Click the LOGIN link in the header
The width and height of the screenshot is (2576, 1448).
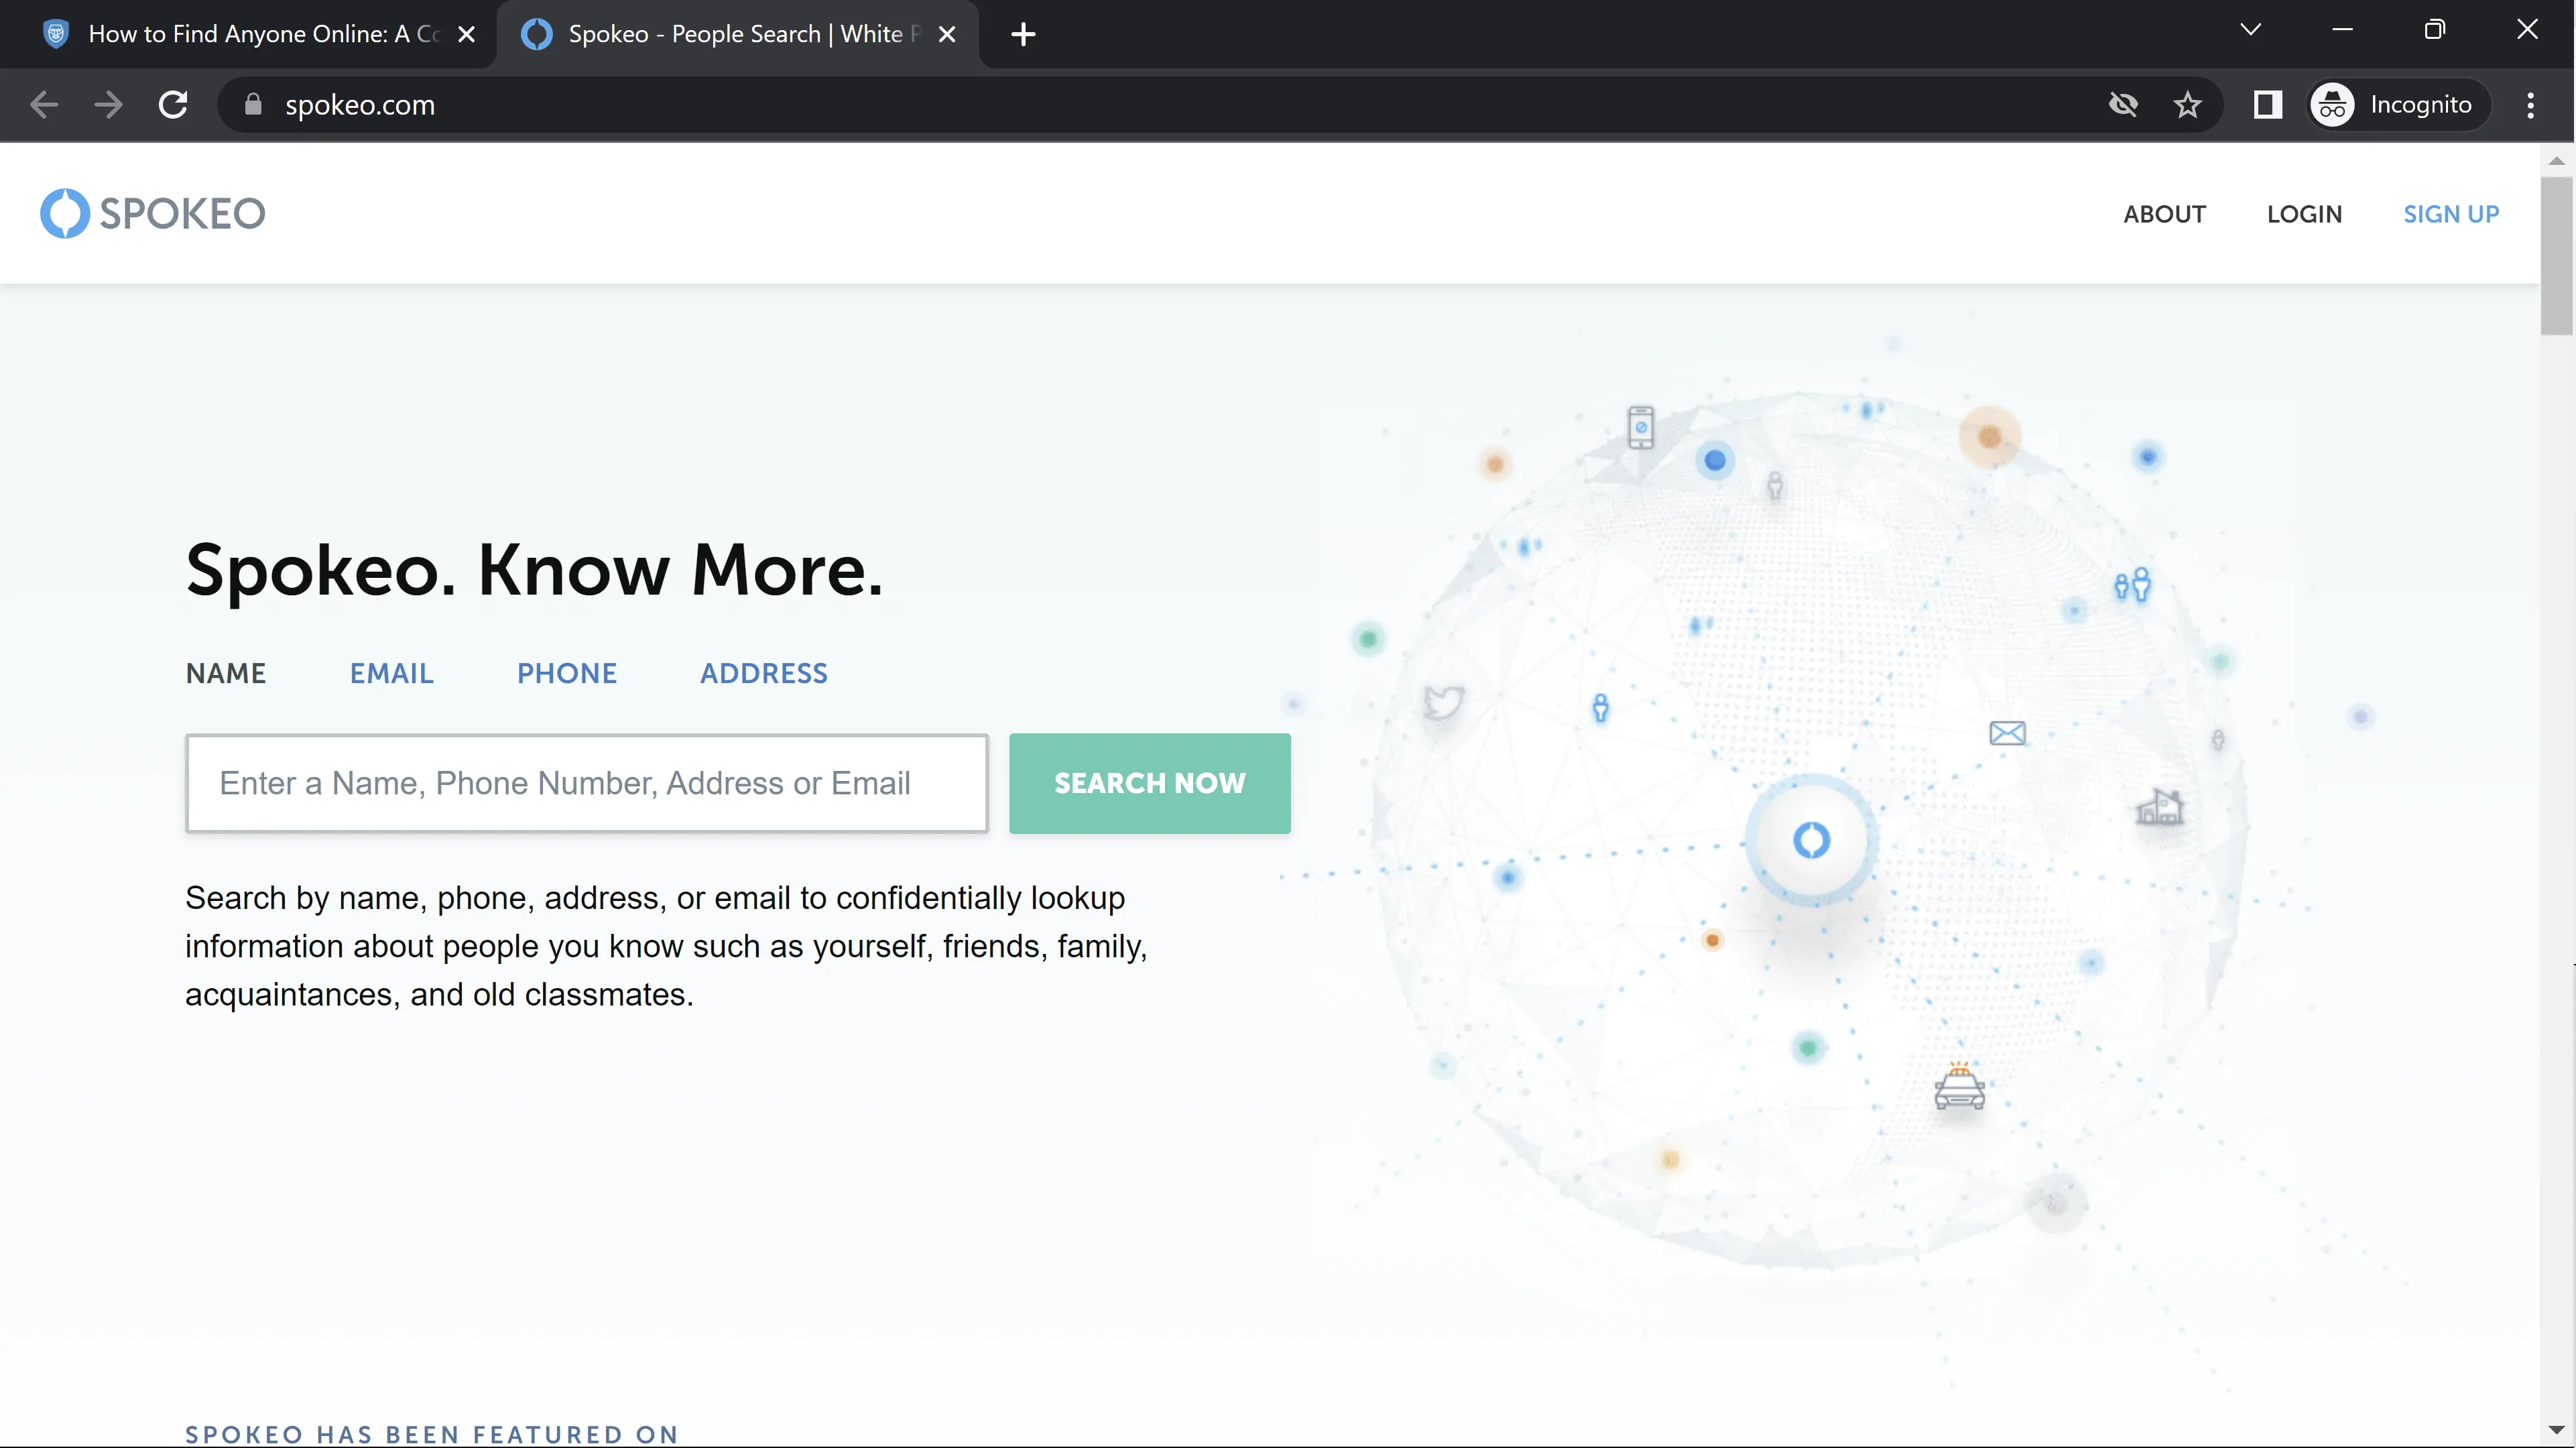click(x=2303, y=214)
